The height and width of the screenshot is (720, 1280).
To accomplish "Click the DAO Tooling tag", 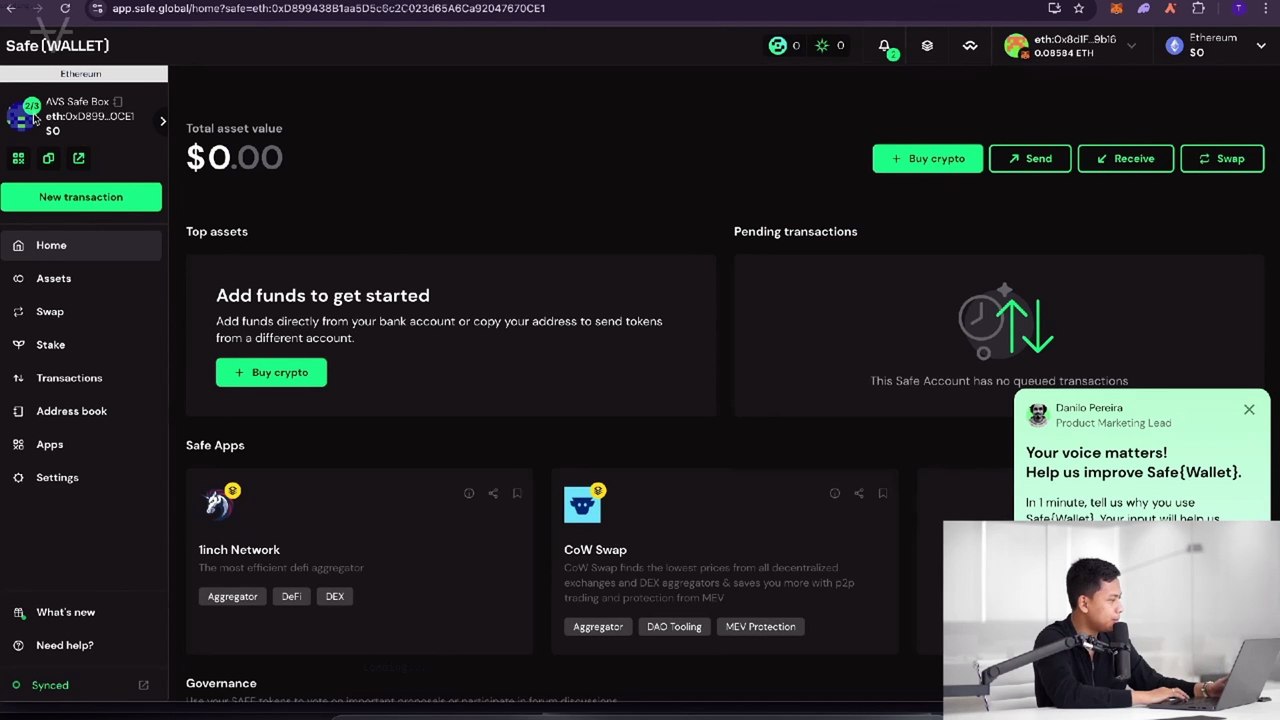I will [674, 627].
